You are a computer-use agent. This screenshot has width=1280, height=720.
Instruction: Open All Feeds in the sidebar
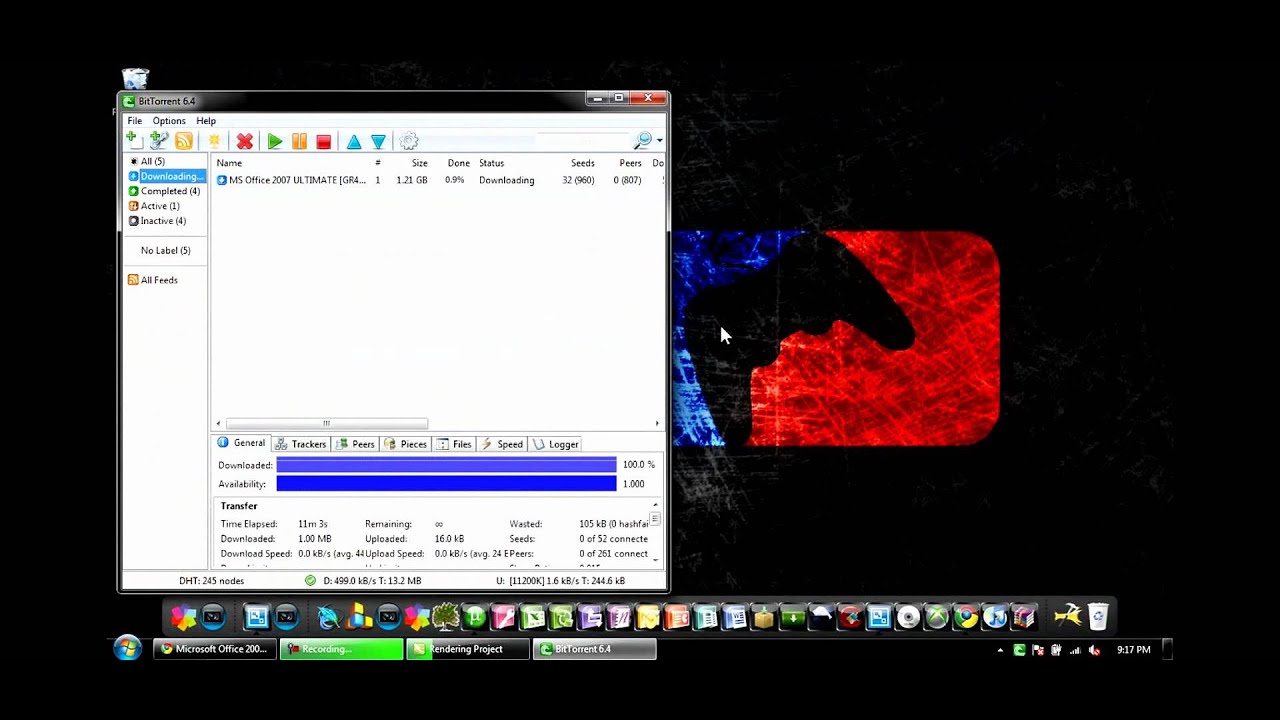(x=152, y=280)
